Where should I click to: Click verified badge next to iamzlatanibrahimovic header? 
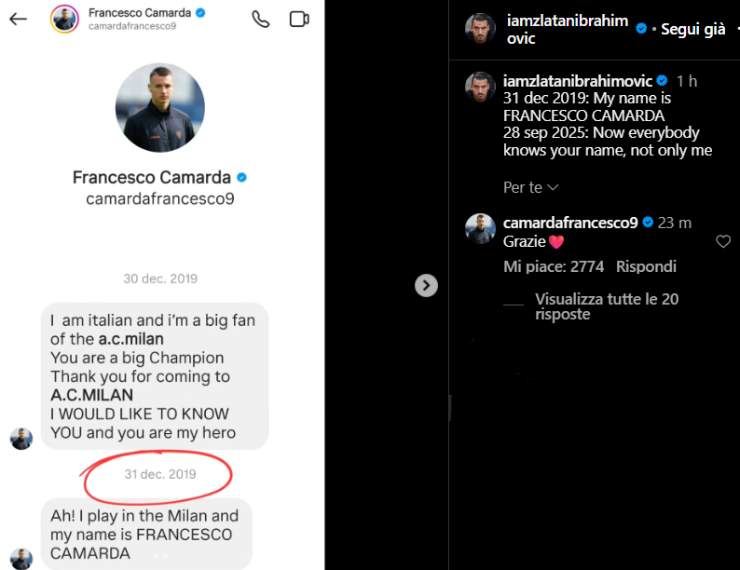pyautogui.click(x=642, y=29)
